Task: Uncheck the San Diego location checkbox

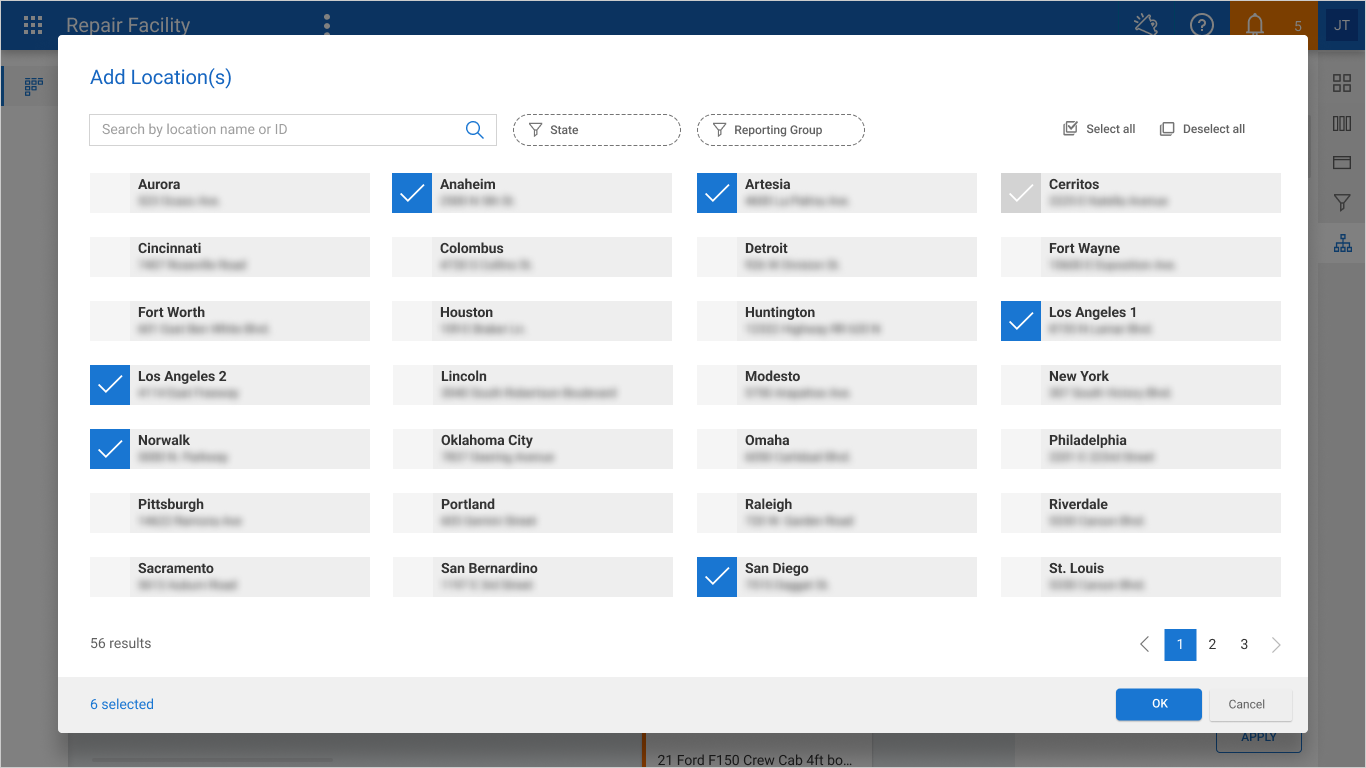Action: click(717, 577)
